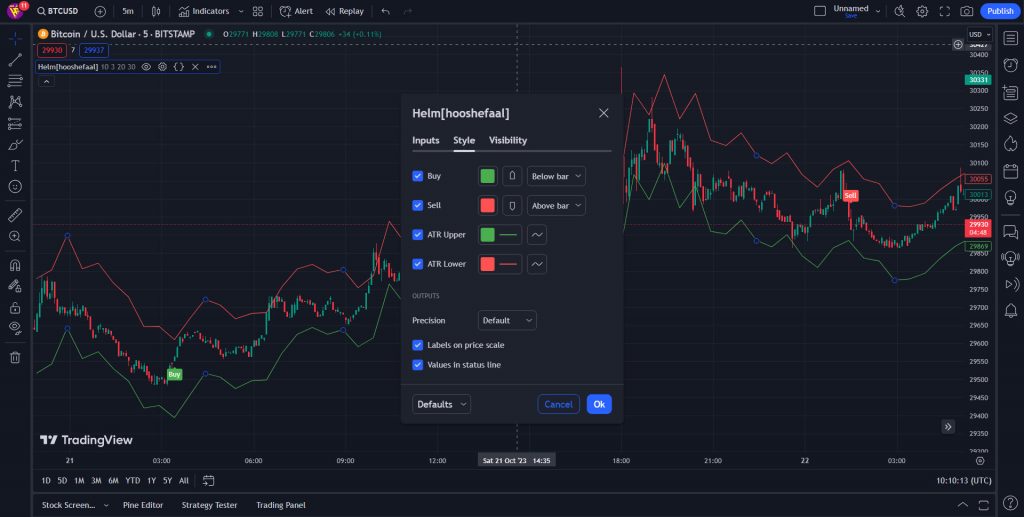This screenshot has width=1024, height=517.
Task: Open the Fibonacci retracement tools
Action: 15,81
